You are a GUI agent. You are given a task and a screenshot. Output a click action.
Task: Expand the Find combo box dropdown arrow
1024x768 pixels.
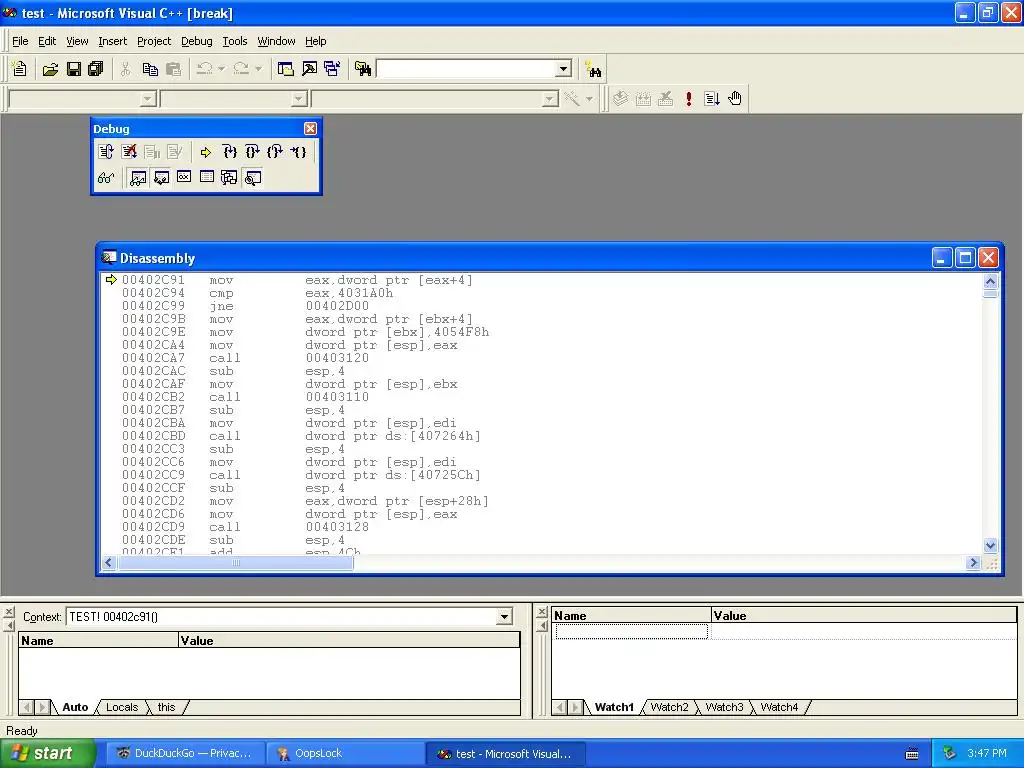point(564,69)
